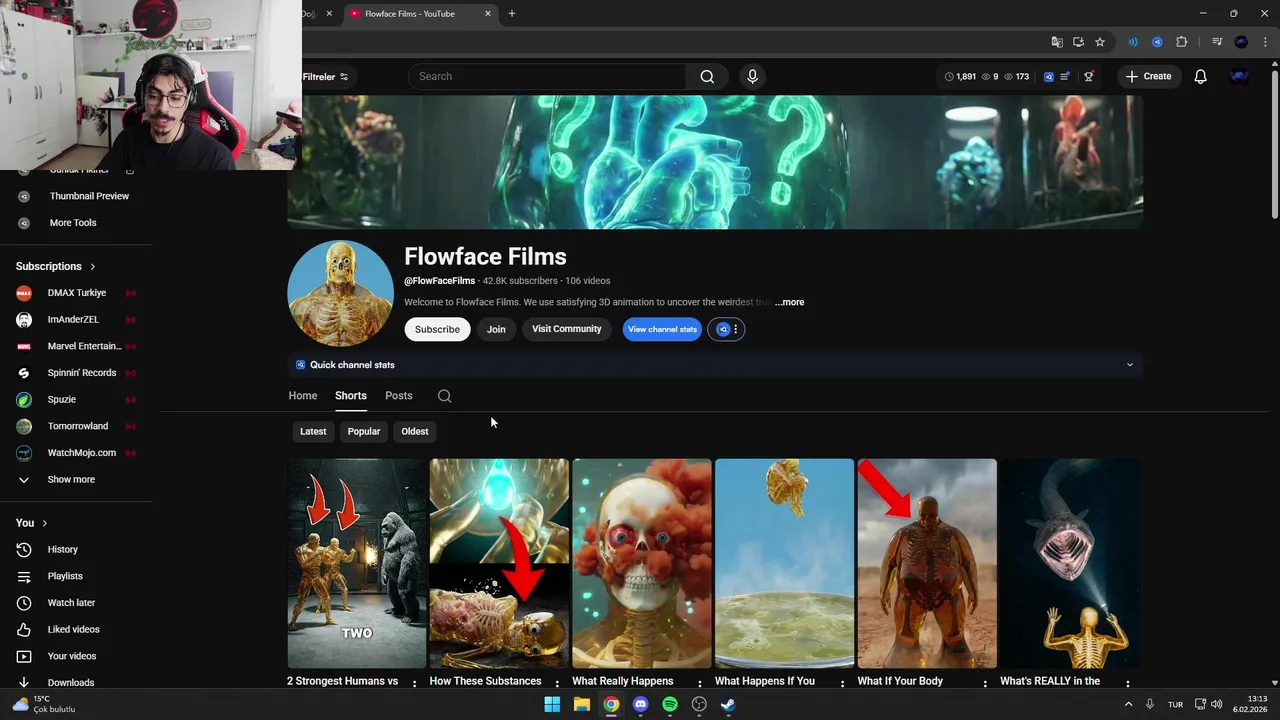
Task: Switch to the Home channel tab
Action: click(303, 396)
